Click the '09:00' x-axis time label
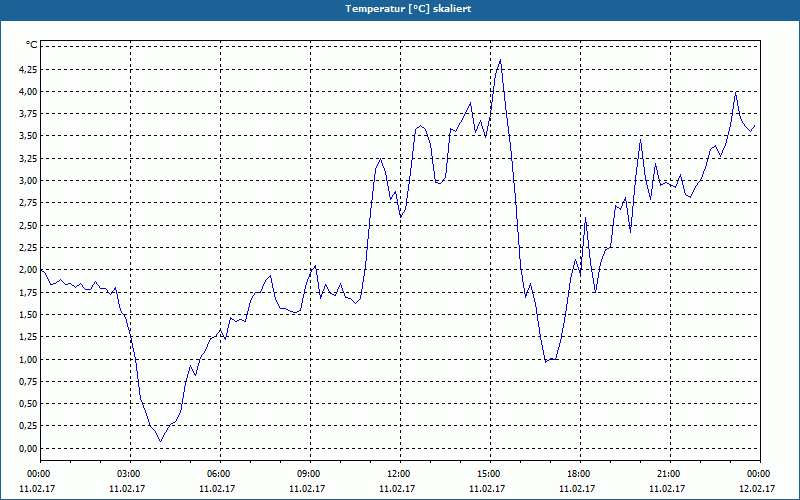 (307, 474)
